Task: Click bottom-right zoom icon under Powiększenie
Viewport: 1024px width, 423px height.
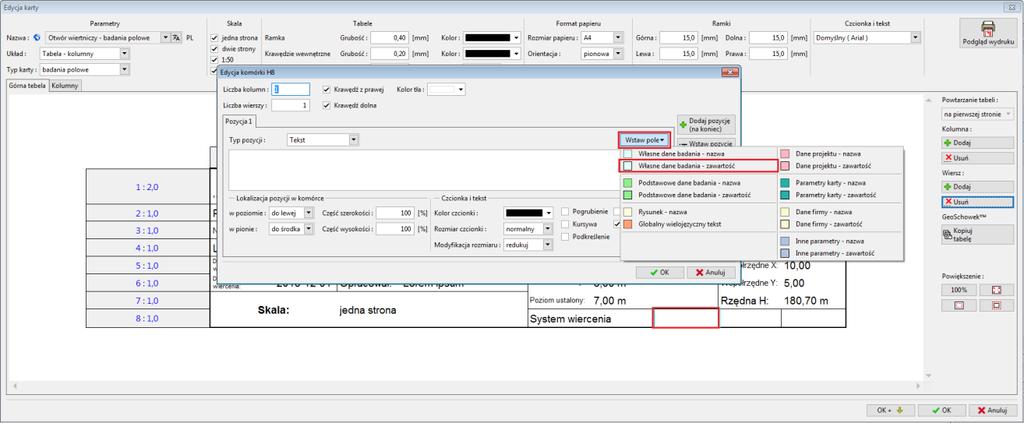Action: click(x=996, y=305)
